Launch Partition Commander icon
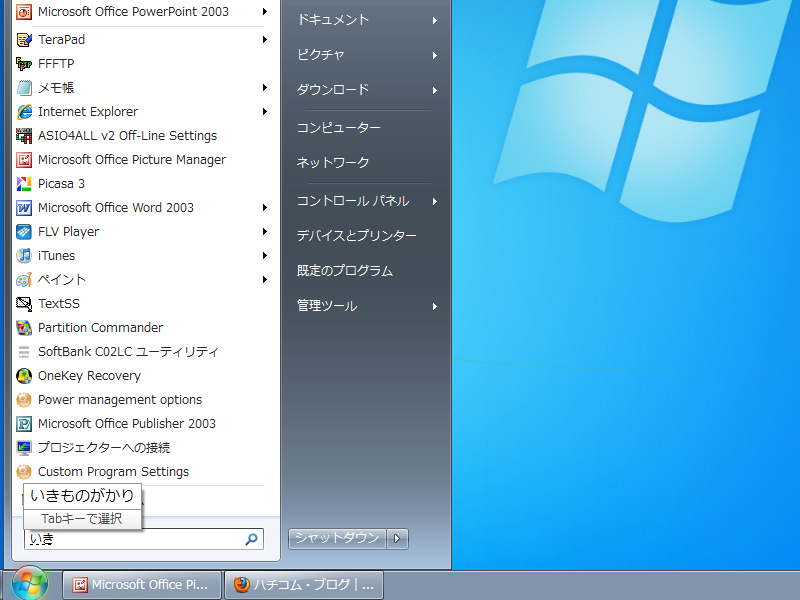Screen dimensions: 800x600 (23, 327)
